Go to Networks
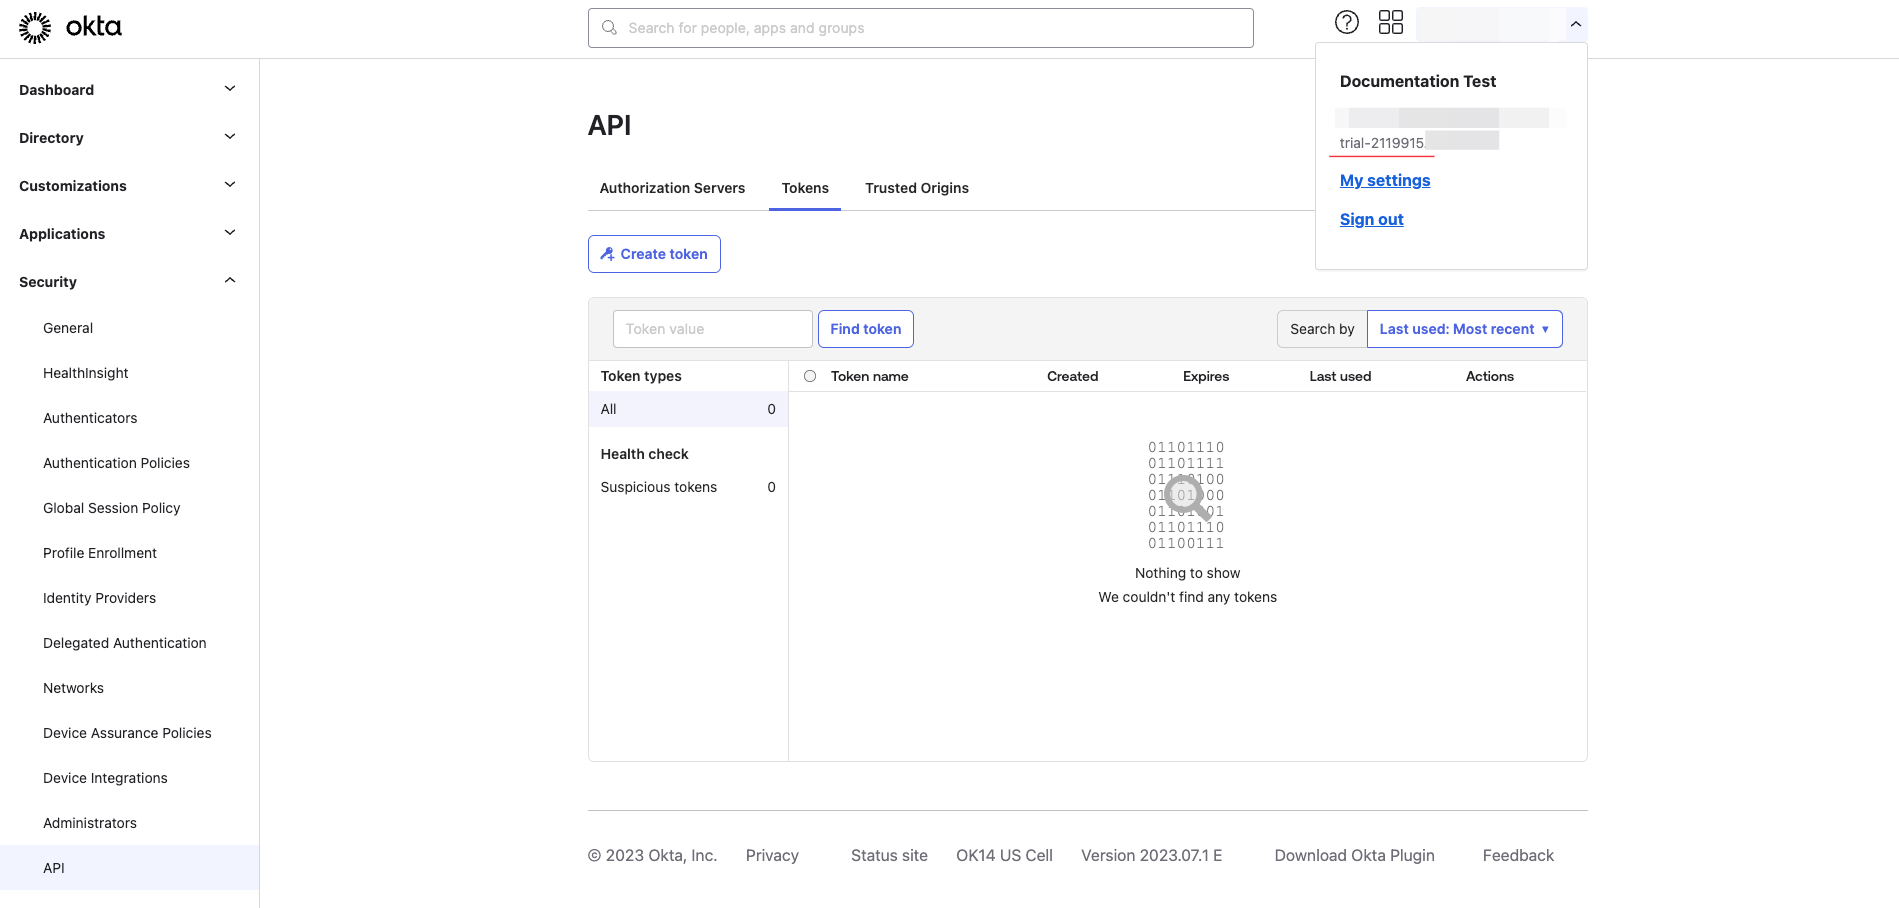This screenshot has height=908, width=1899. click(x=74, y=688)
